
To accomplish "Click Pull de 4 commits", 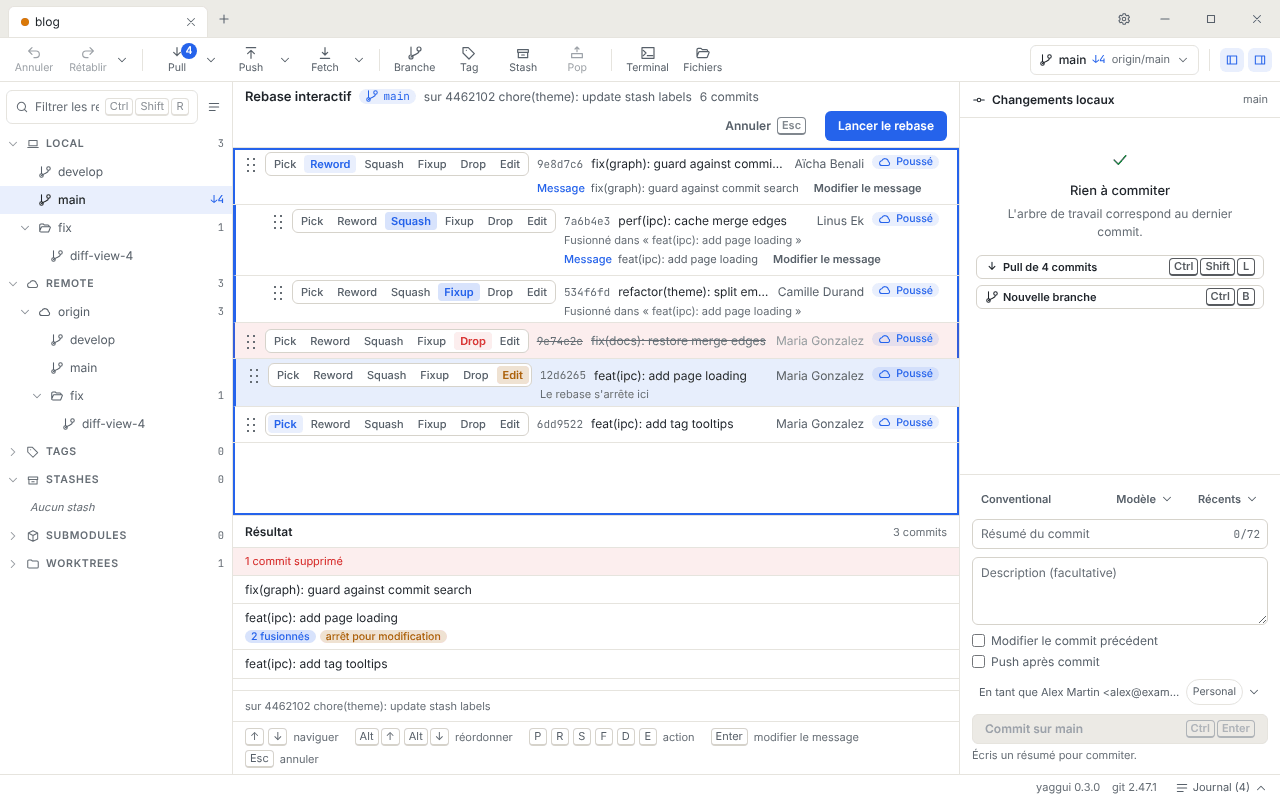I will [1120, 267].
